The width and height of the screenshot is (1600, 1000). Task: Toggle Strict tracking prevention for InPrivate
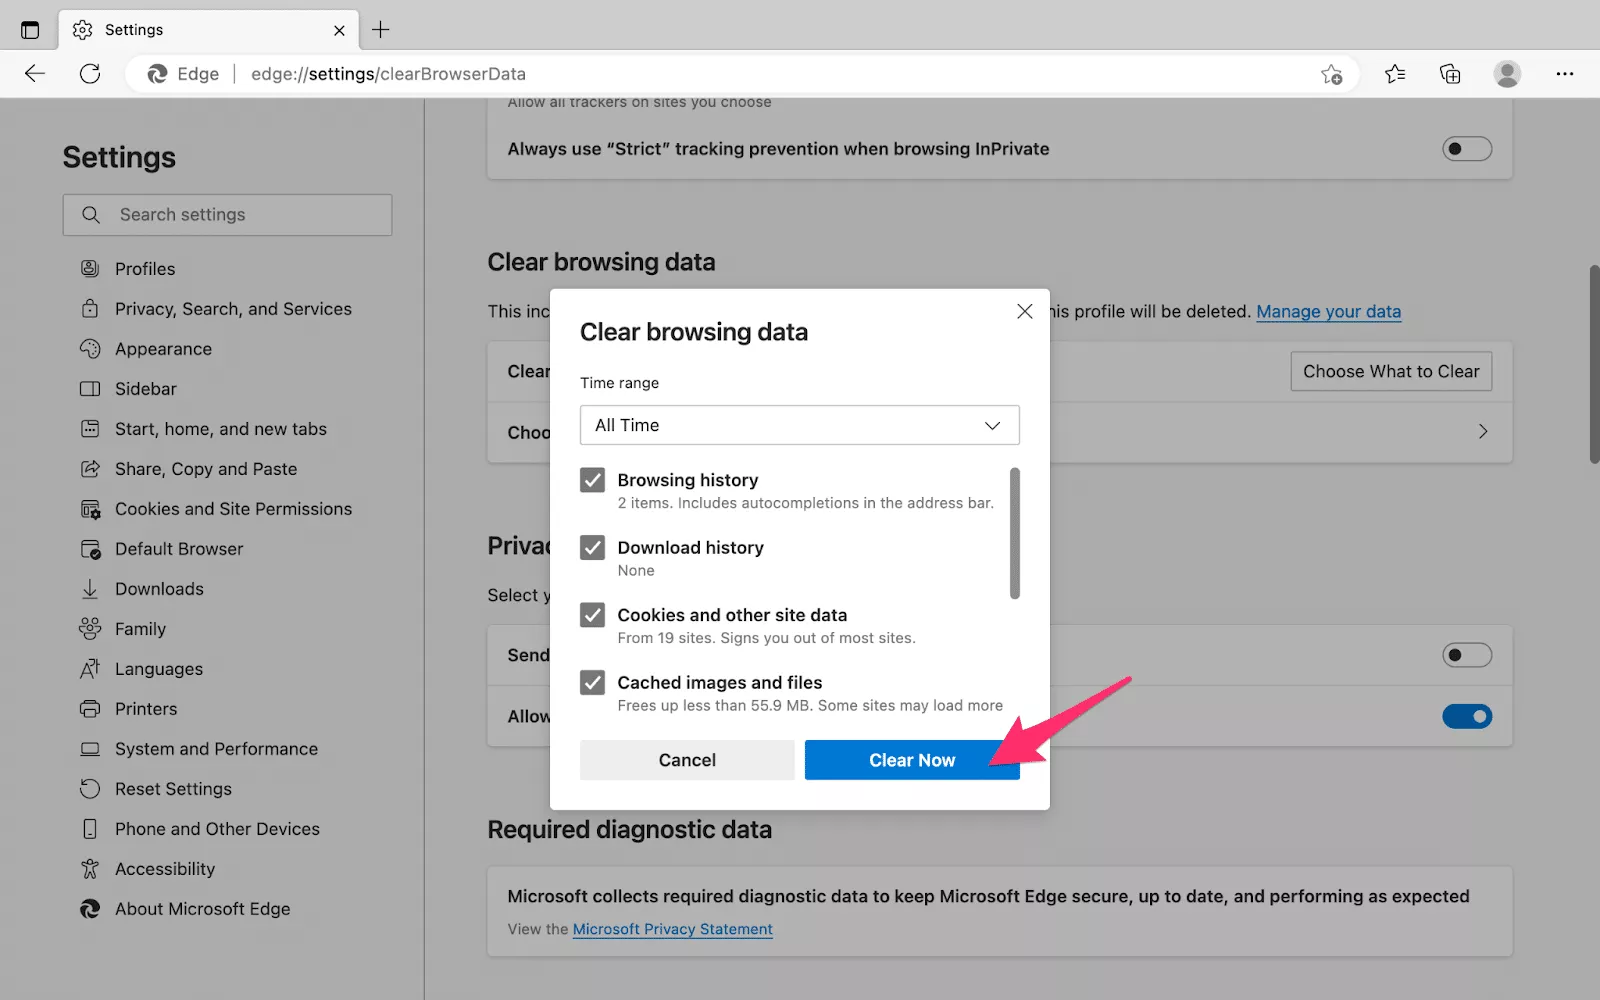point(1467,149)
